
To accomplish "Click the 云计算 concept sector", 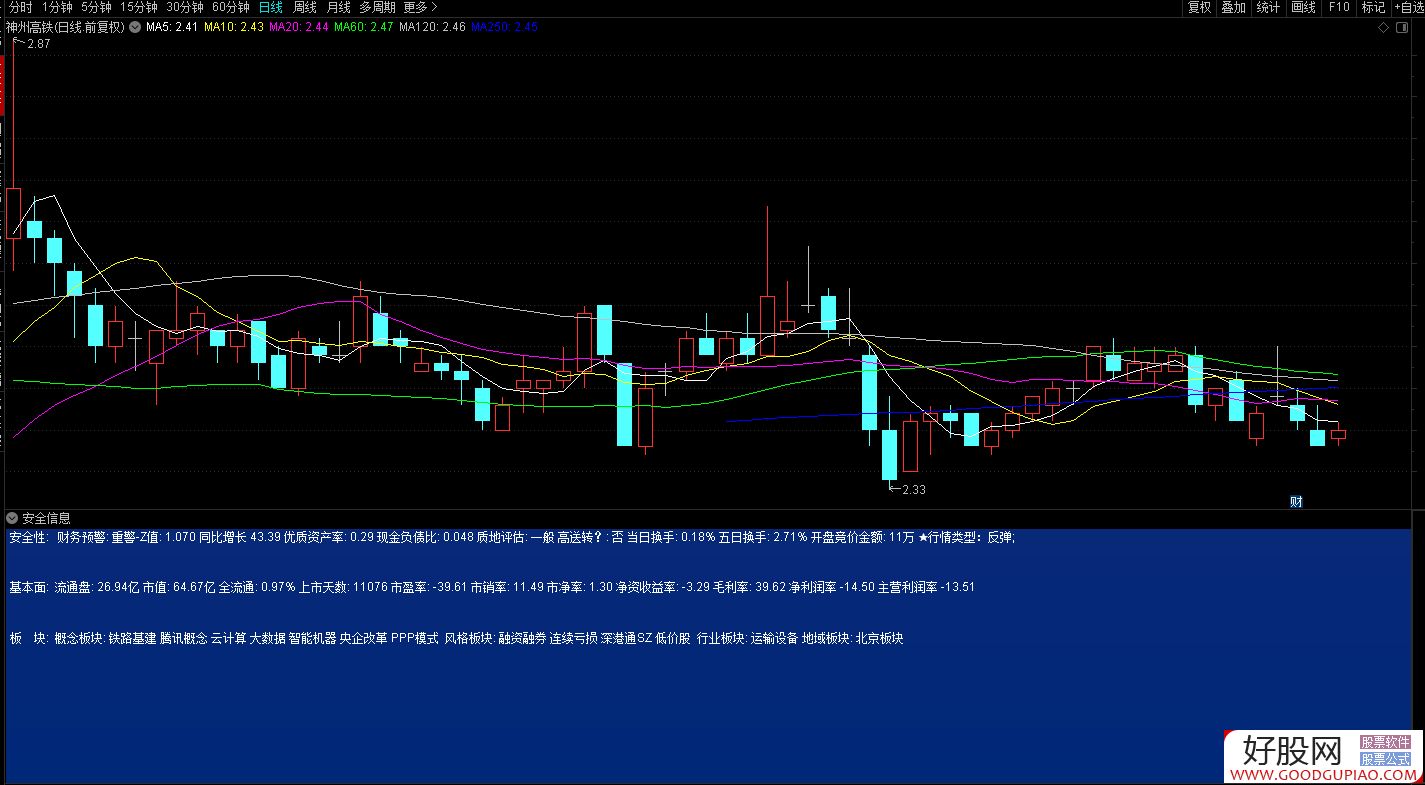I will coord(228,638).
